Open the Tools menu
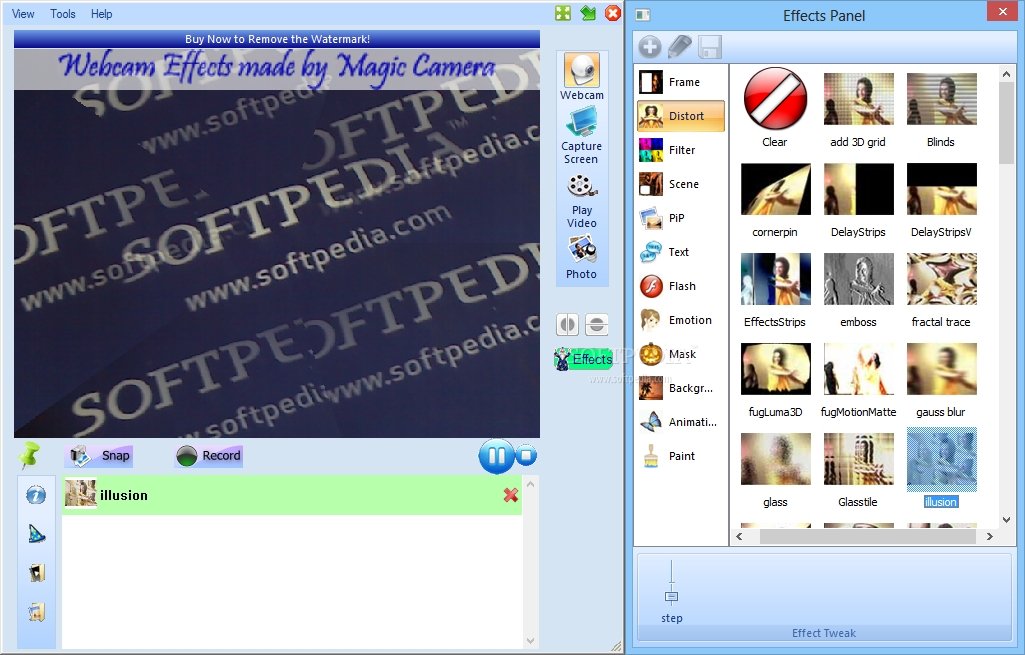The width and height of the screenshot is (1025, 655). [63, 14]
